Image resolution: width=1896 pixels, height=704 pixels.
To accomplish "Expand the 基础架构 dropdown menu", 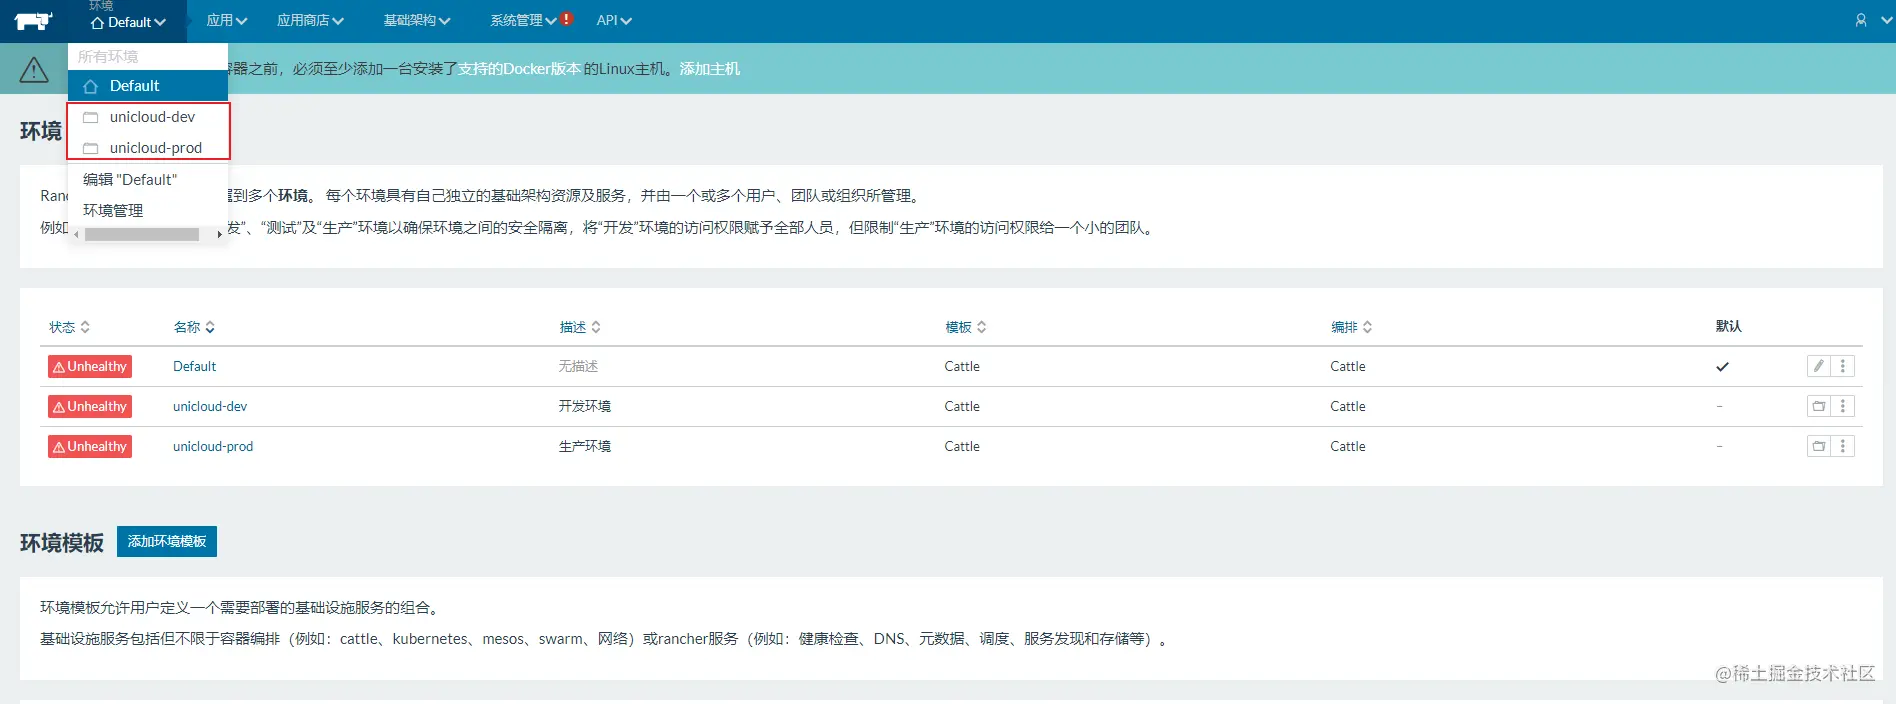I will coord(416,20).
